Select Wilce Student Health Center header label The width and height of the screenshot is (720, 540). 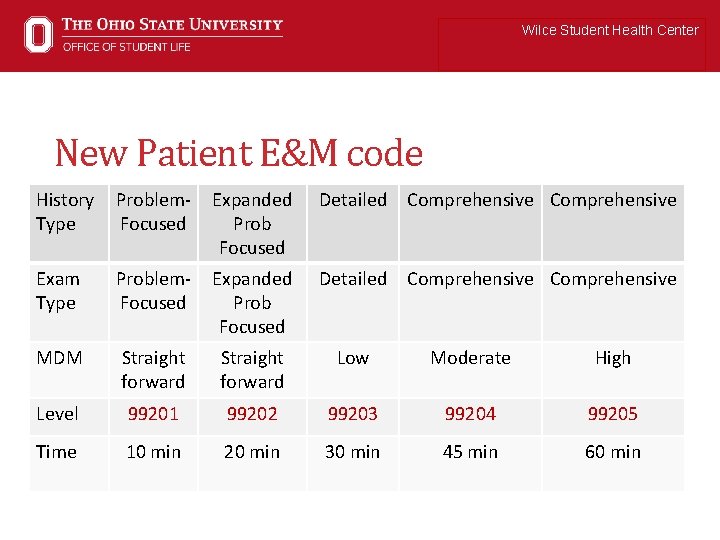pyautogui.click(x=609, y=30)
